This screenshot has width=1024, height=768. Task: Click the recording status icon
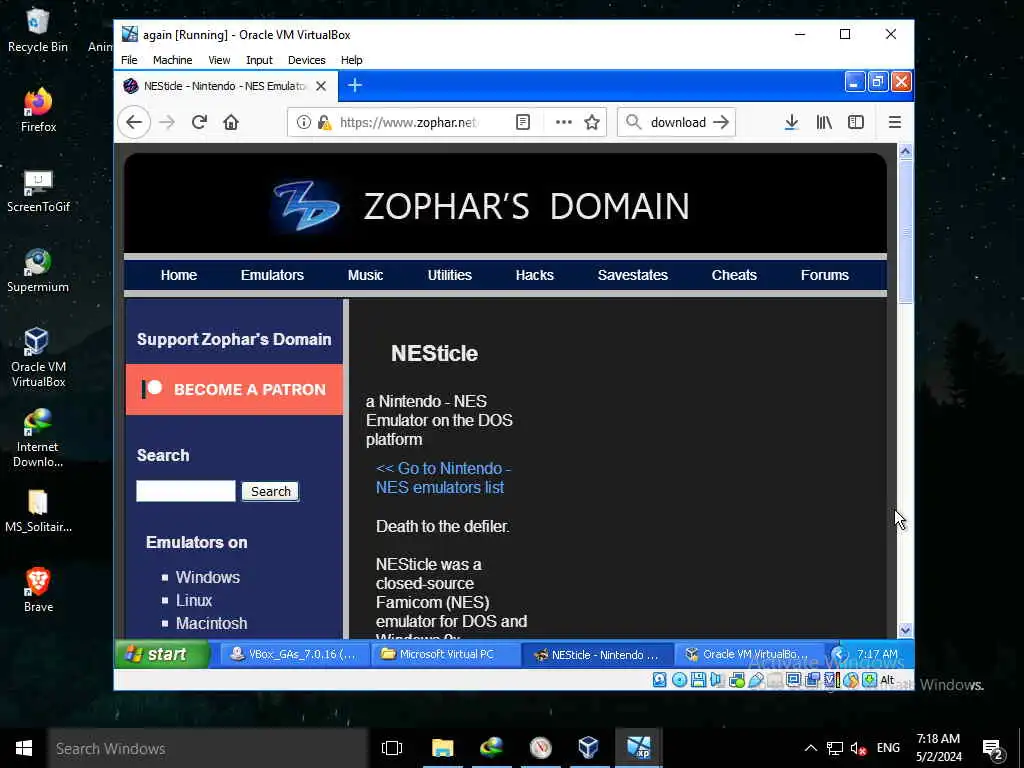(812, 680)
